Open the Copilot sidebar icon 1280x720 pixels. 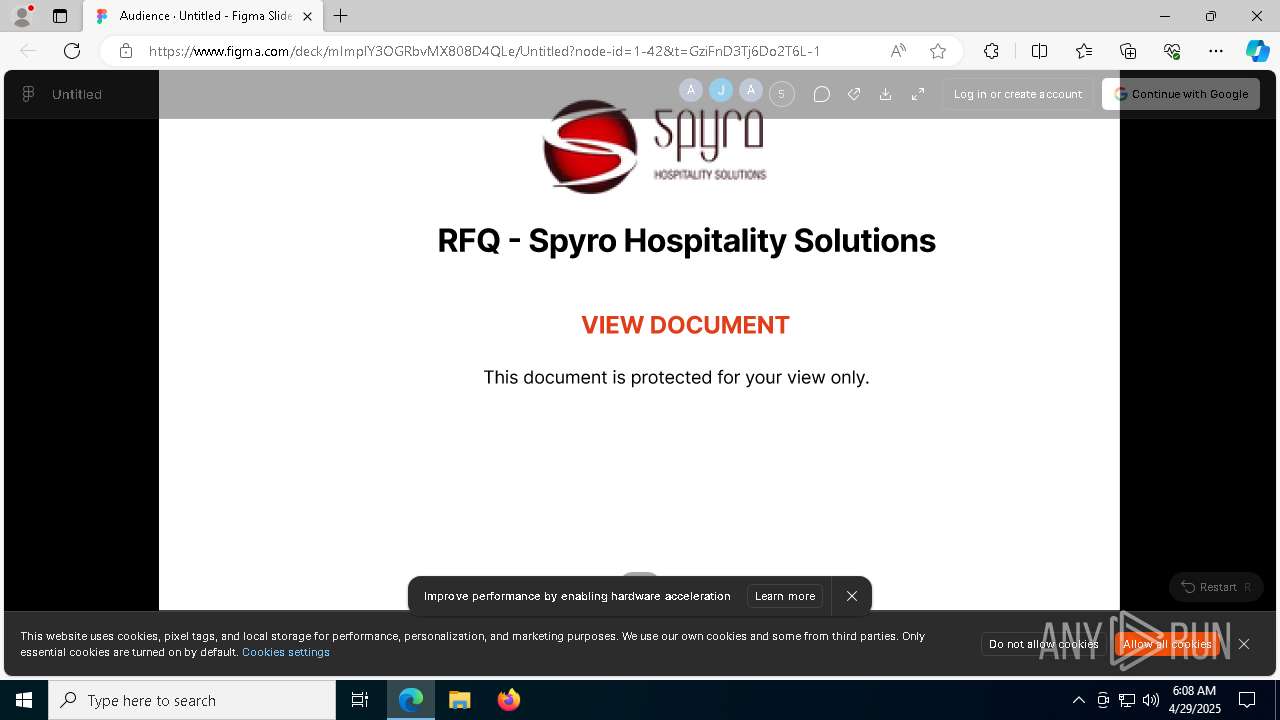(x=1257, y=51)
